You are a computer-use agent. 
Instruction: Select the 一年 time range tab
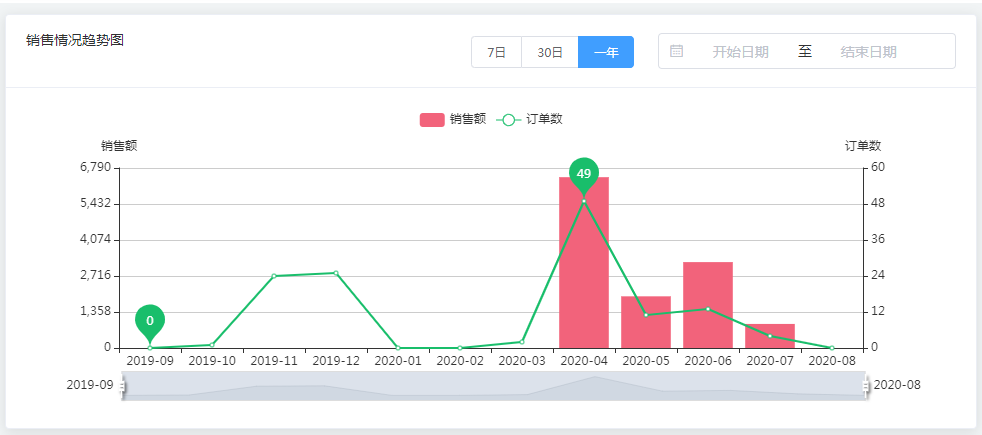[606, 52]
